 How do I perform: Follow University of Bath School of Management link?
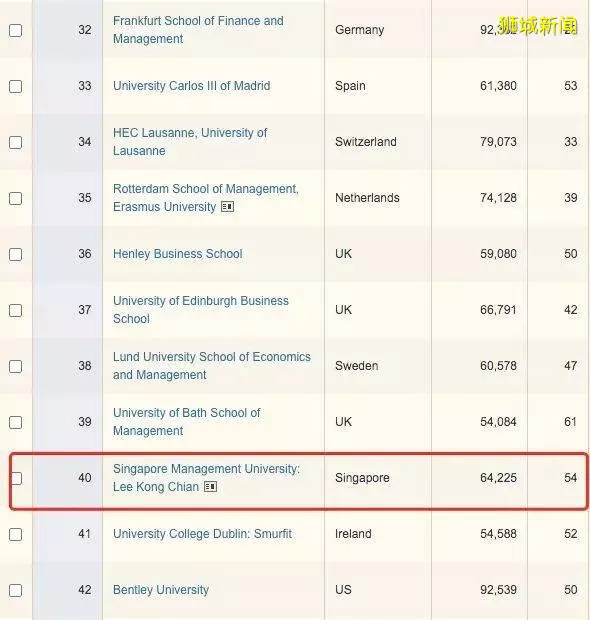(x=187, y=422)
